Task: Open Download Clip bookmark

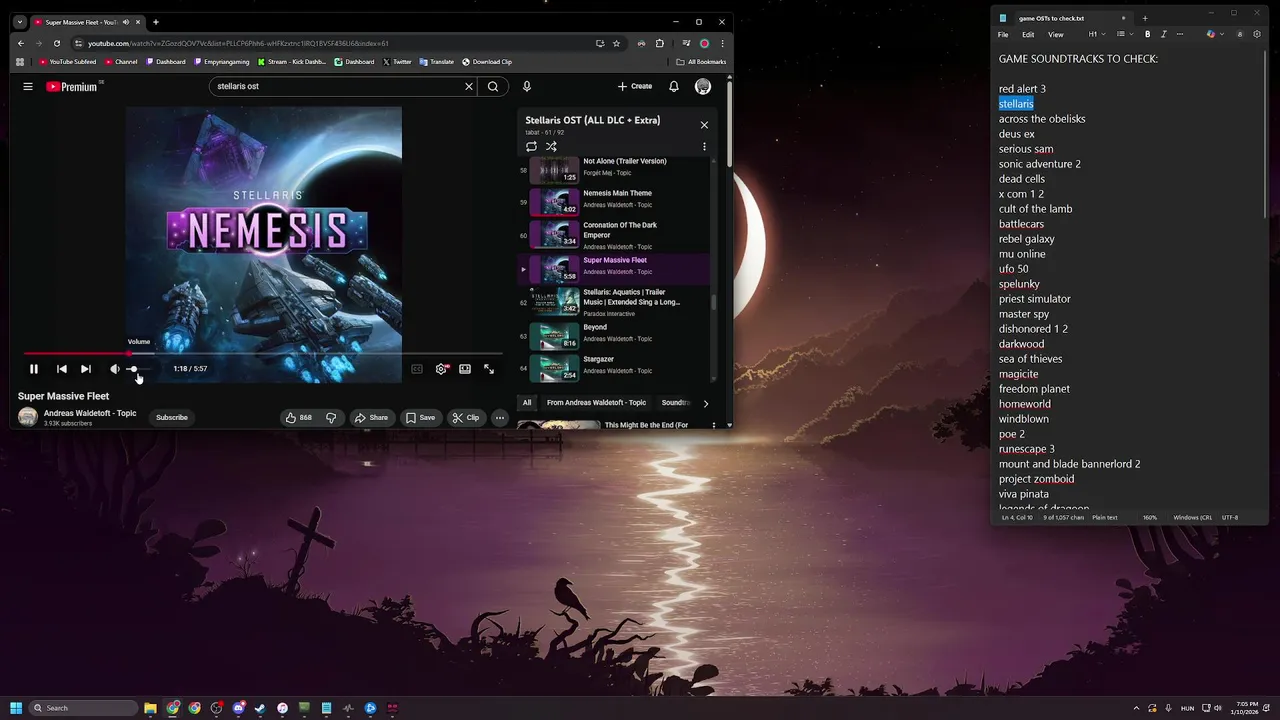Action: [x=487, y=62]
